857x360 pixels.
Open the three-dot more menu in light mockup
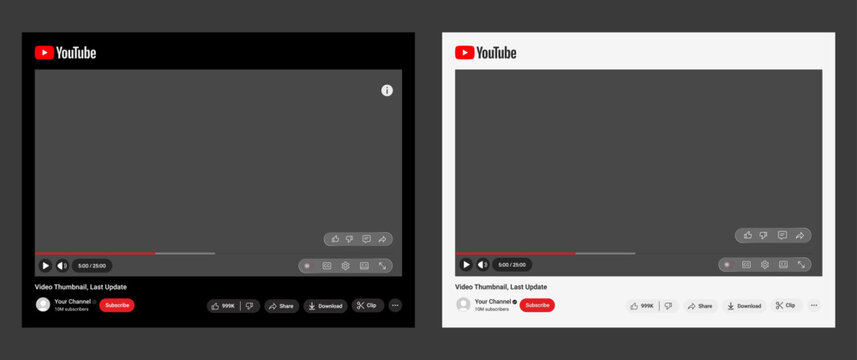(814, 306)
